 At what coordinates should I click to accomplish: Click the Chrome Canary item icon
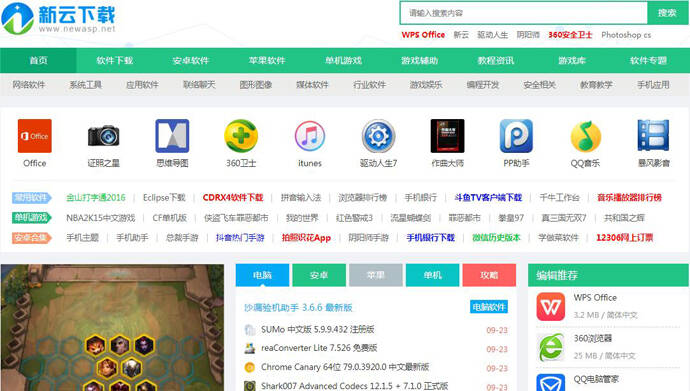point(250,367)
